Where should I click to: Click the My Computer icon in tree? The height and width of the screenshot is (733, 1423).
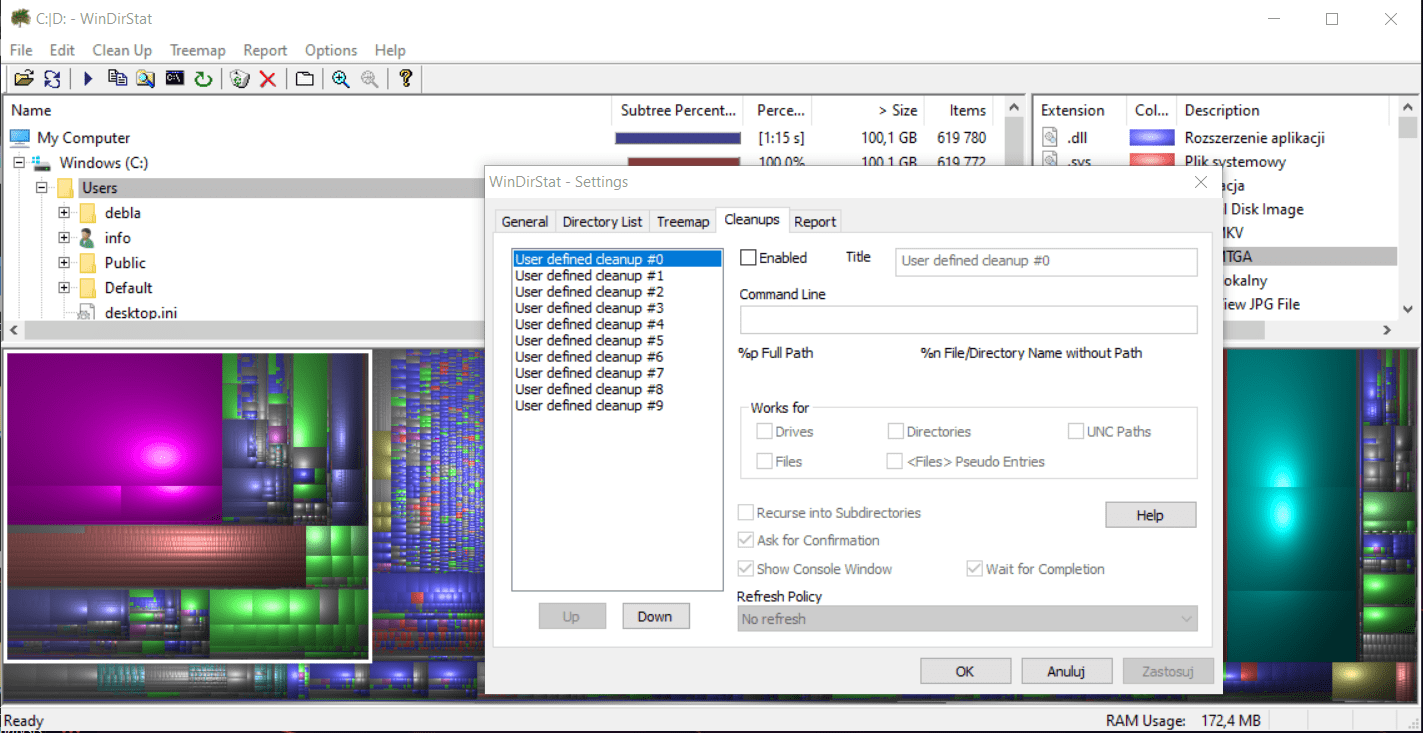(x=20, y=138)
